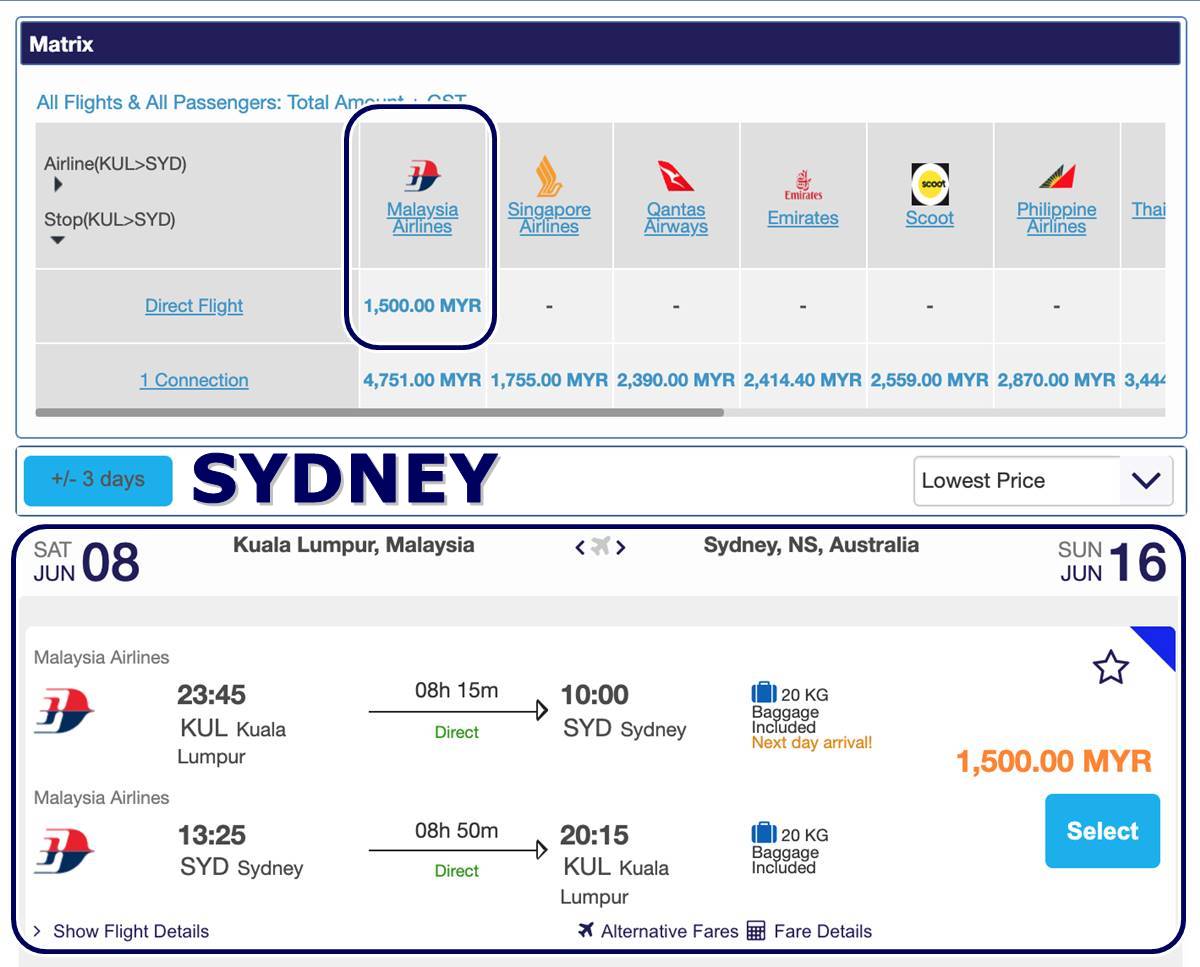The image size is (1200, 967).
Task: Click baggage suitcase icon on outbound flight
Action: (764, 693)
